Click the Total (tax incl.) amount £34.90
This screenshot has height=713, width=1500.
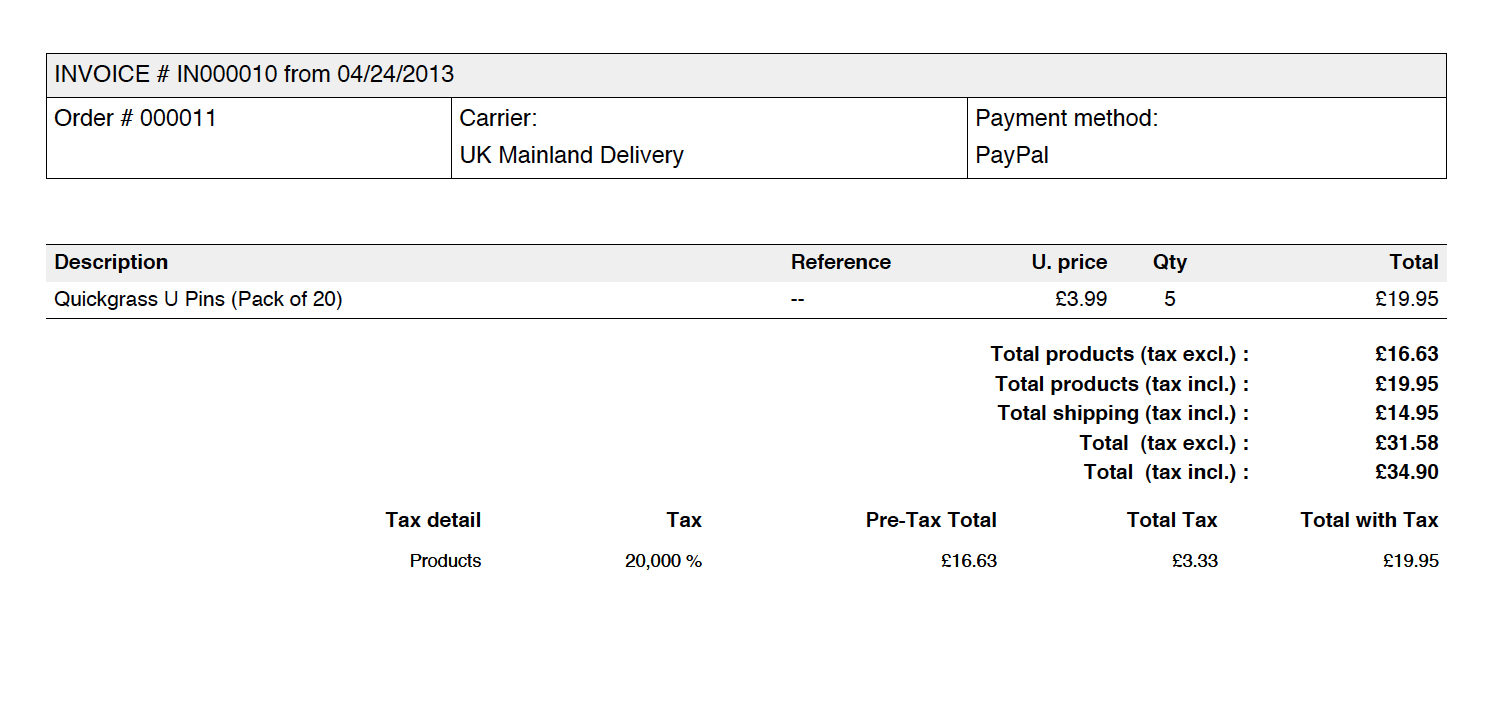1406,472
